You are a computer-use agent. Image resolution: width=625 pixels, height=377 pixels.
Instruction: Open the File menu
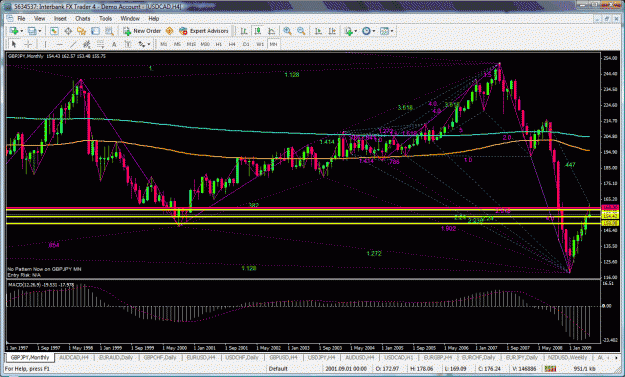point(21,18)
